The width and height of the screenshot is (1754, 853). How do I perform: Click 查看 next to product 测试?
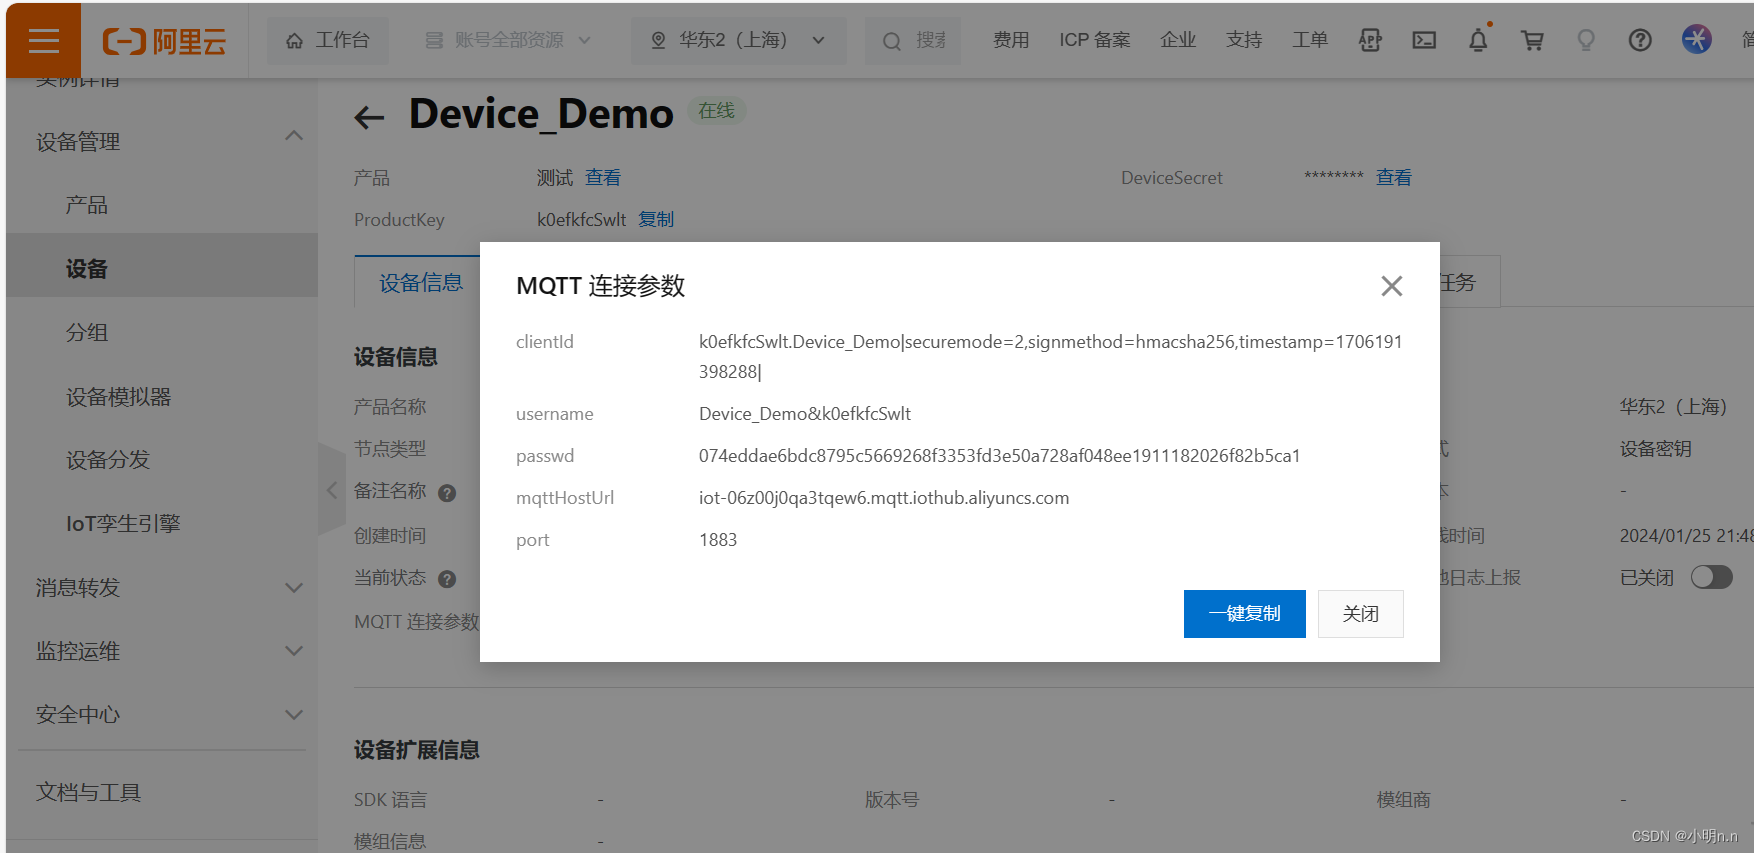click(603, 177)
